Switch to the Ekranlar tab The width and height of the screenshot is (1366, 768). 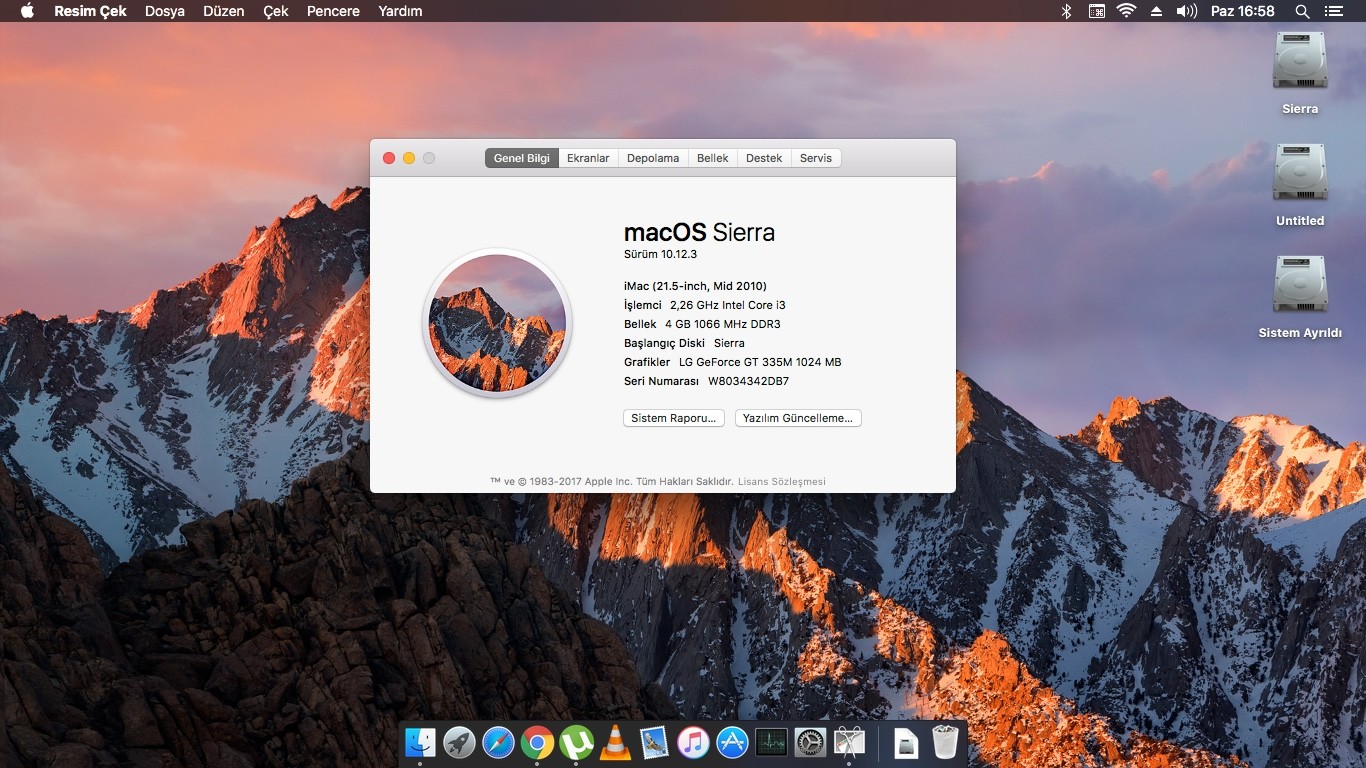coord(588,158)
